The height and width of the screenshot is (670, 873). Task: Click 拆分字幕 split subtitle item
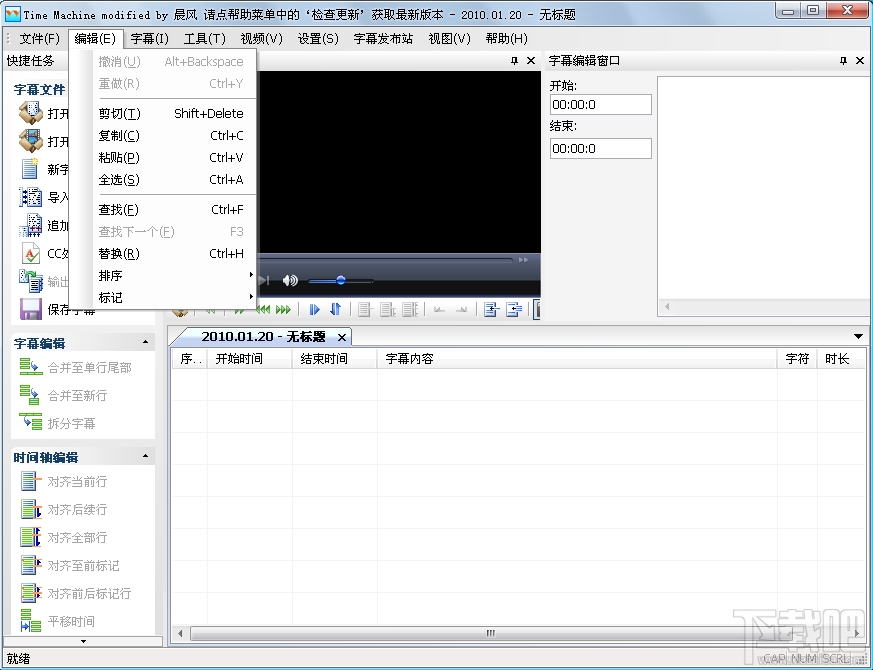point(57,423)
